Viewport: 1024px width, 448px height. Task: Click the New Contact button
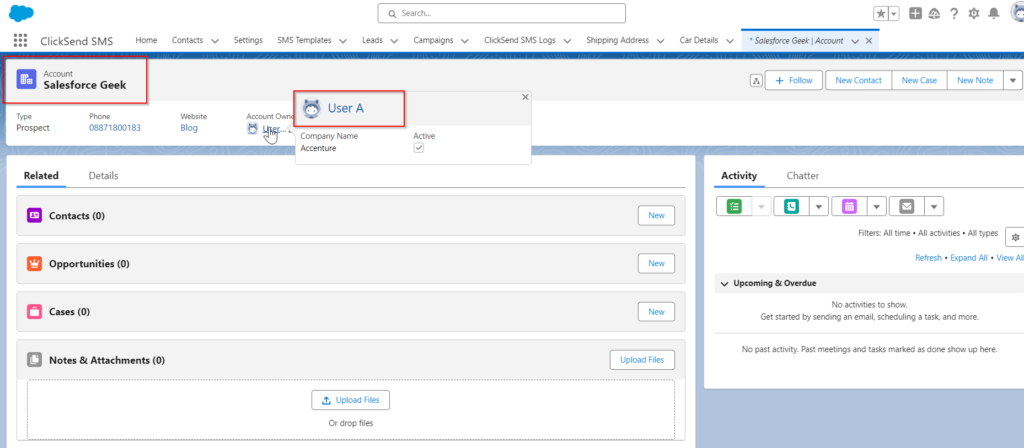tap(858, 80)
